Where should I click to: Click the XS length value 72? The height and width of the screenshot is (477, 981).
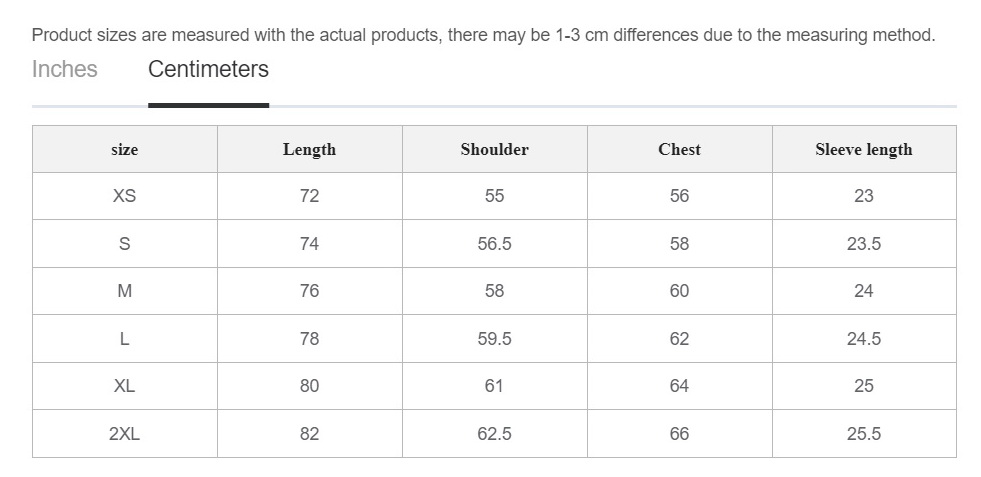[x=310, y=196]
